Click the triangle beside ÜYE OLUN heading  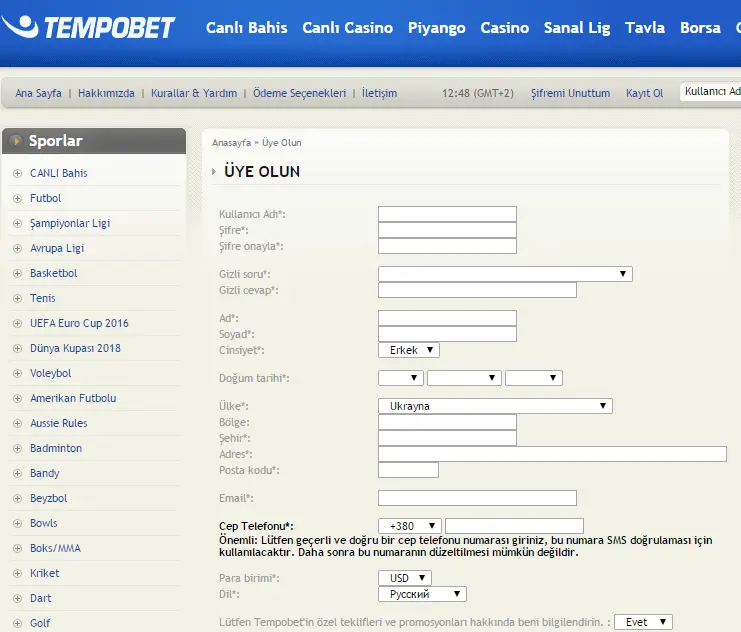click(x=214, y=172)
